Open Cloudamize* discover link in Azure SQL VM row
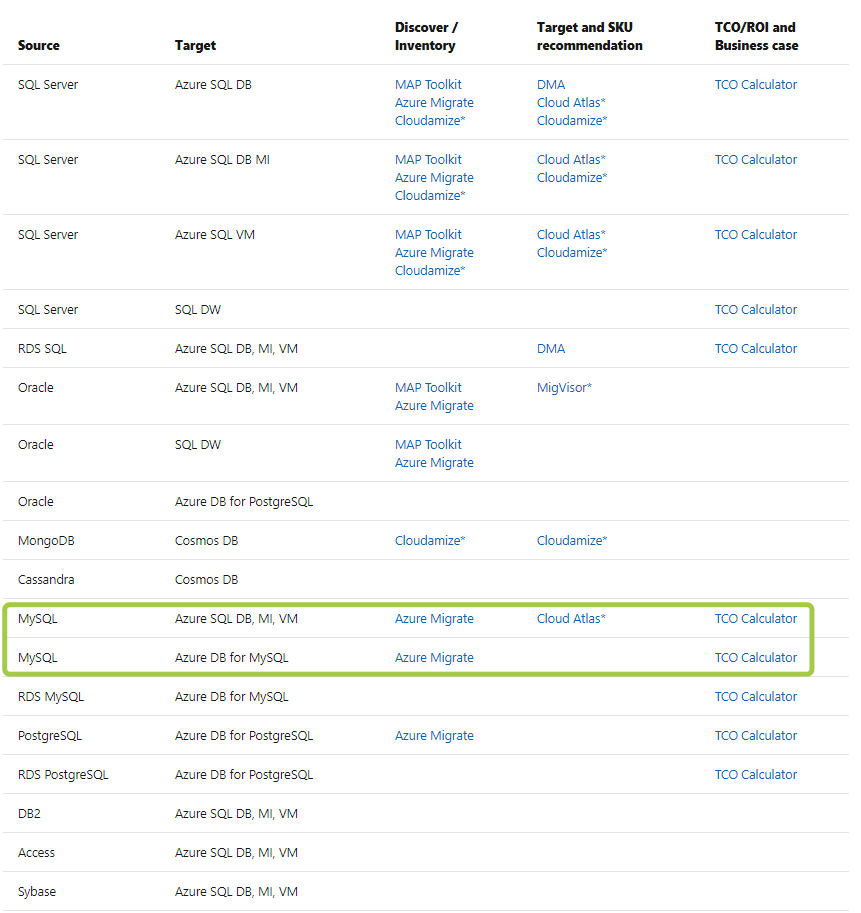Image resolution: width=861 pixels, height=913 pixels. [430, 271]
